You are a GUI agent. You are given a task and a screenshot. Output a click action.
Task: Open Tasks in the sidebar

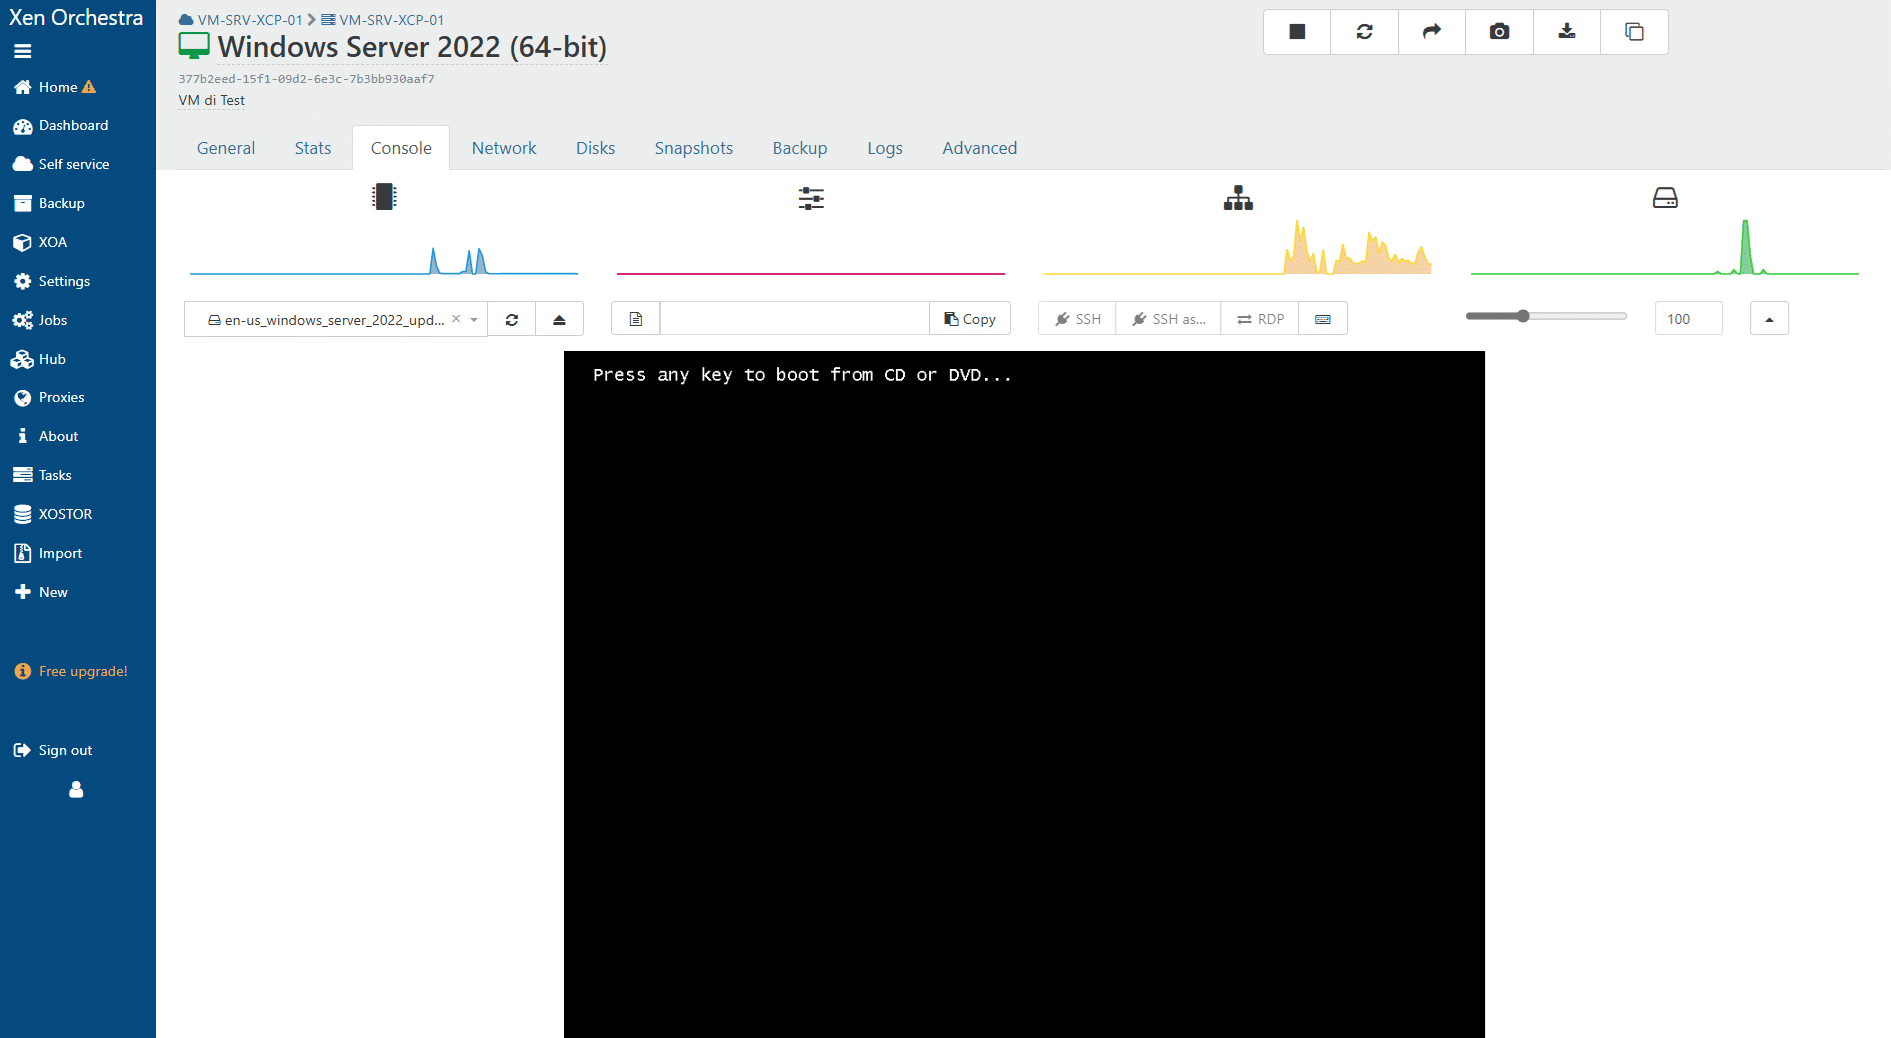tap(43, 475)
